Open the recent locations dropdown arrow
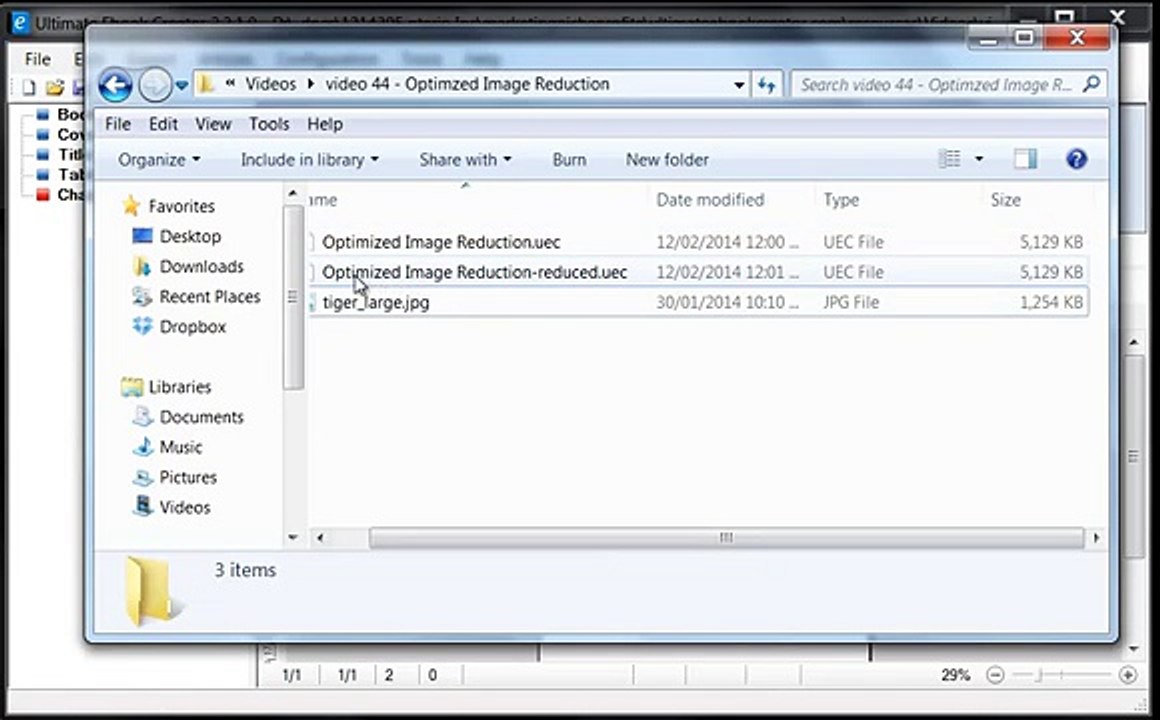This screenshot has width=1160, height=720. point(181,86)
